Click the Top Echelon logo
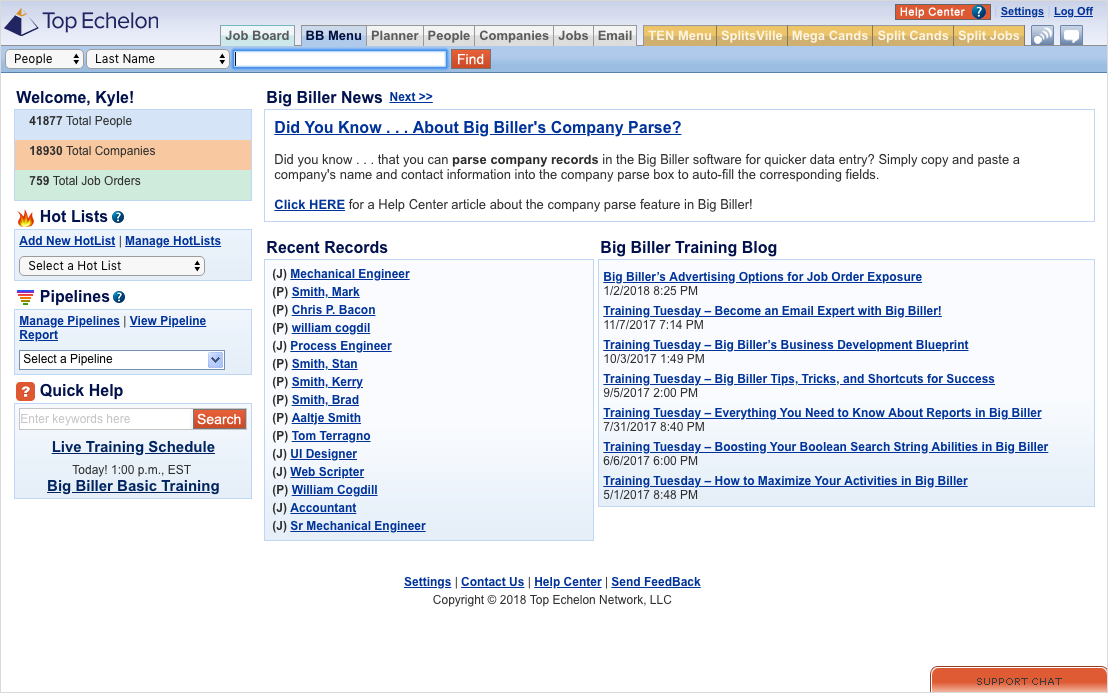This screenshot has height=693, width=1108. click(87, 21)
